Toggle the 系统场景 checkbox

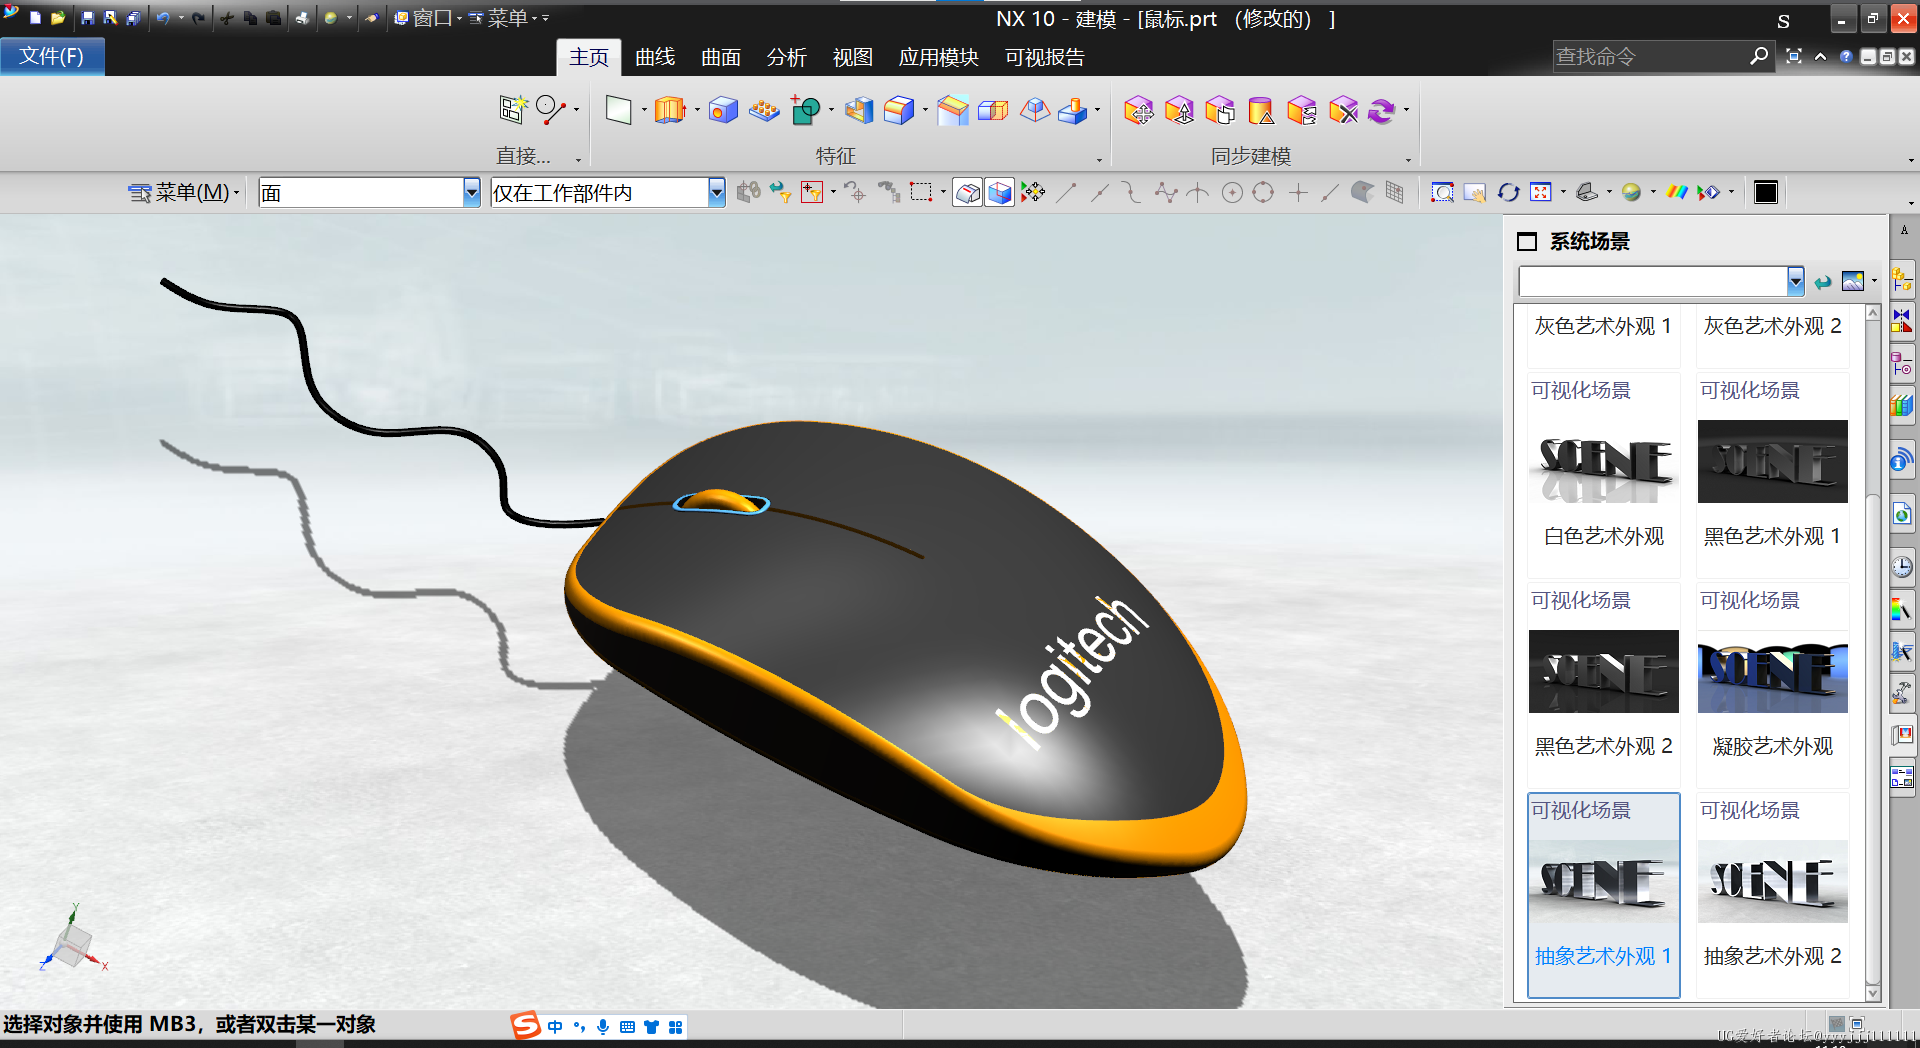tap(1526, 241)
